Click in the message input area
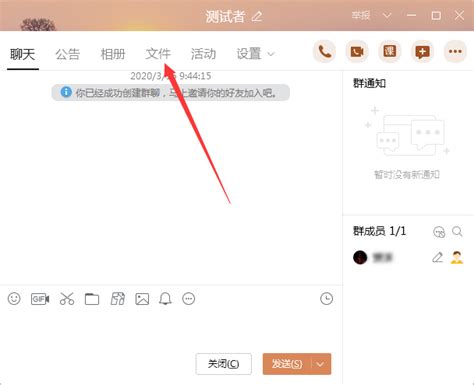474x385 pixels. (171, 330)
